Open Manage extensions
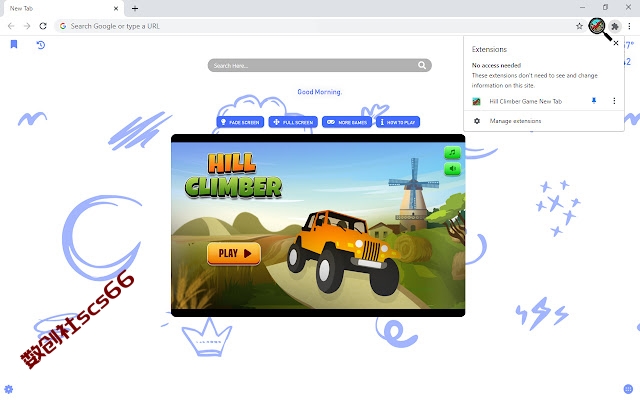 [x=515, y=121]
